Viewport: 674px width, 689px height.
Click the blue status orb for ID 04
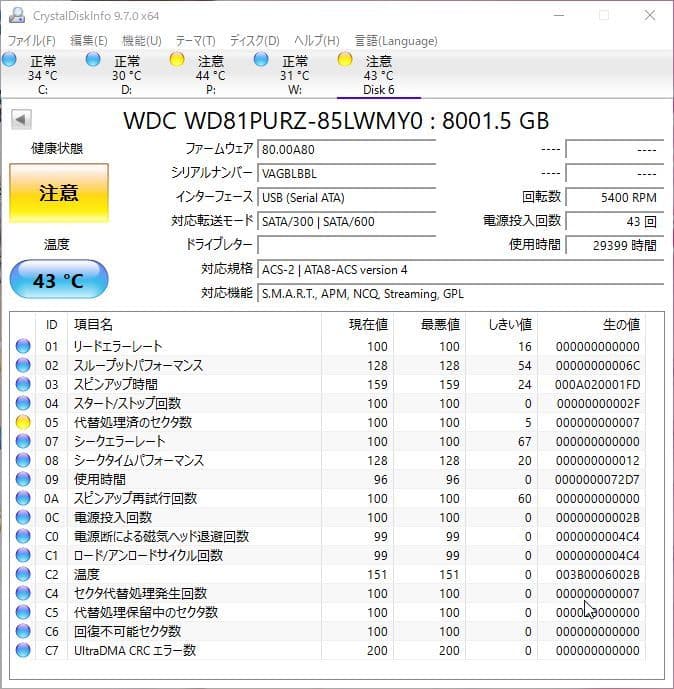point(23,403)
